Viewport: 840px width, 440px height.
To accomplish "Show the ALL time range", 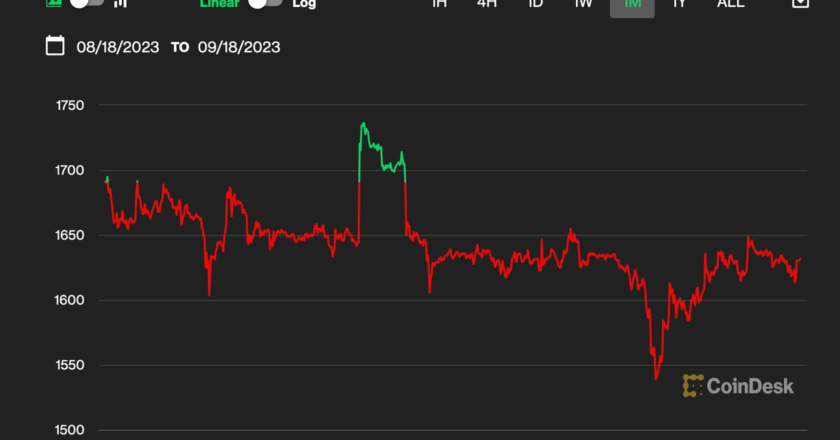I will pos(730,4).
